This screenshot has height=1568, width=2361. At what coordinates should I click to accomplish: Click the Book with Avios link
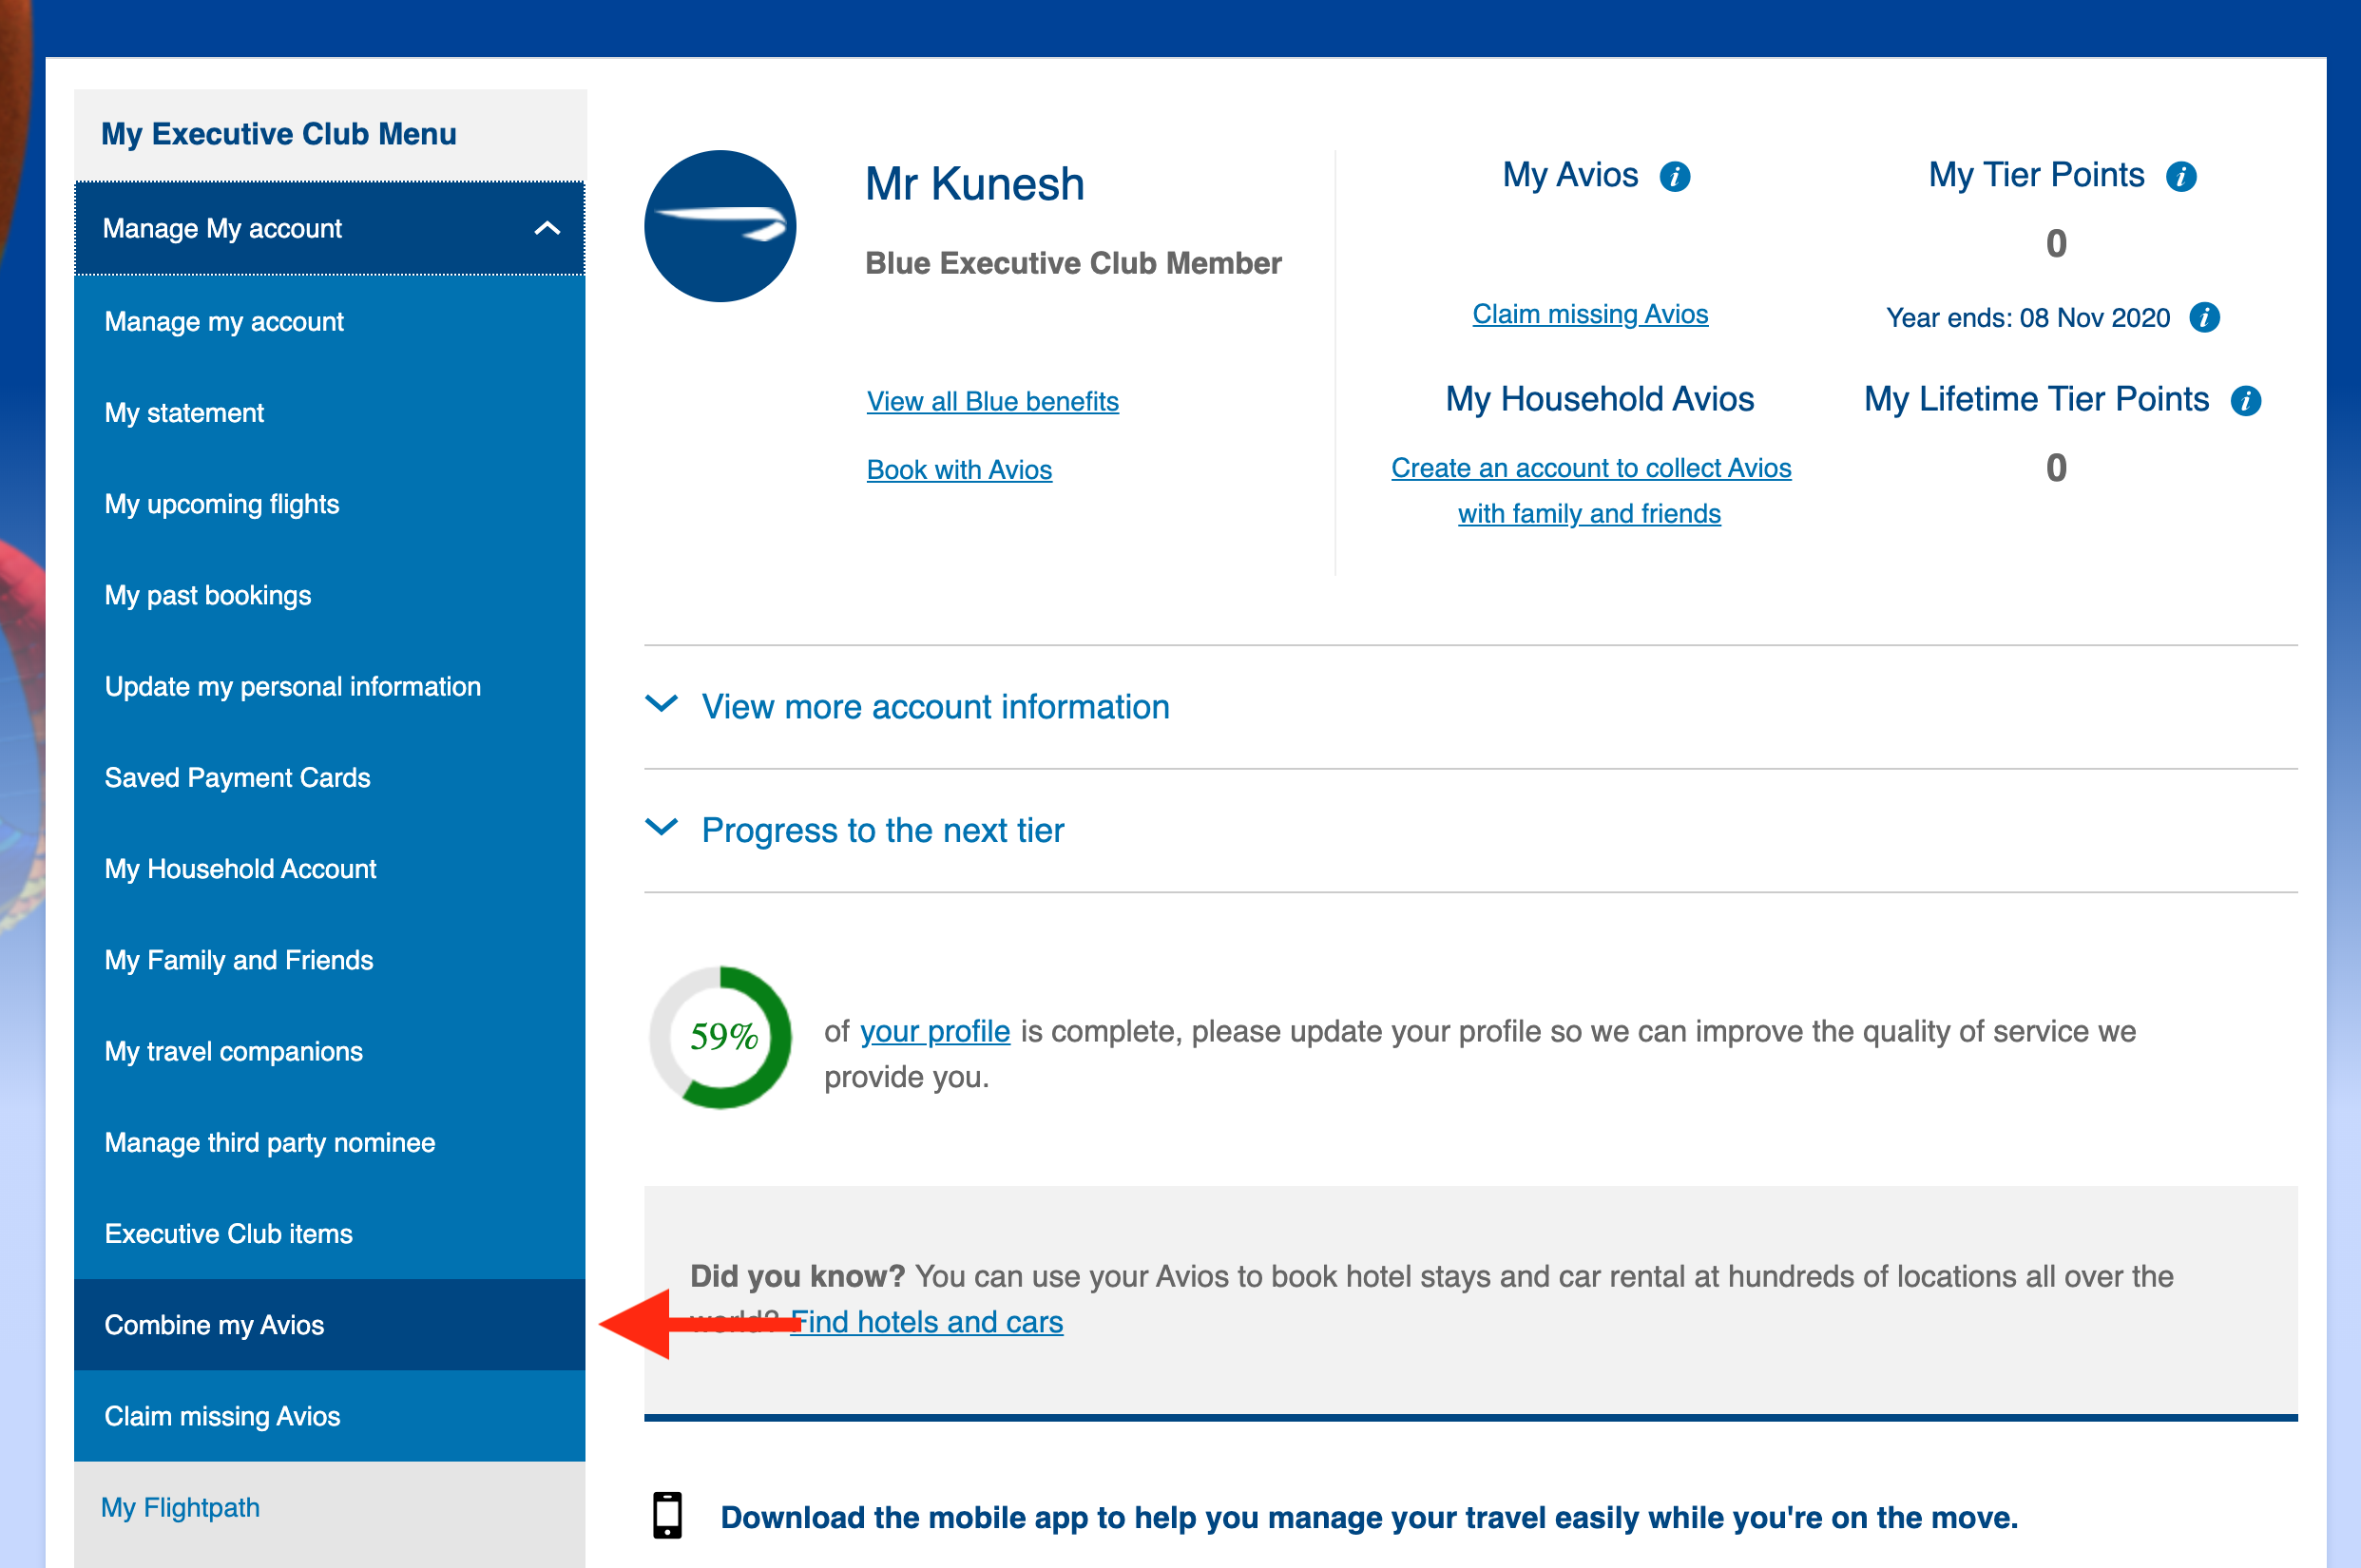point(959,470)
